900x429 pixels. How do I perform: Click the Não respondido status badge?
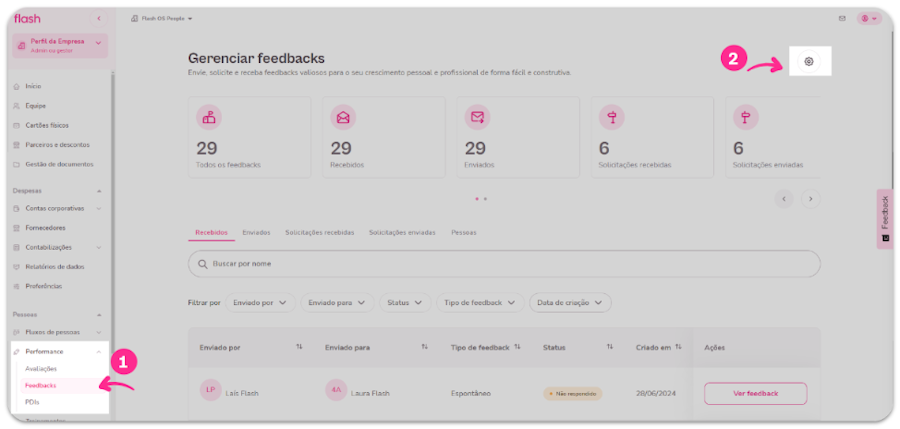(573, 393)
